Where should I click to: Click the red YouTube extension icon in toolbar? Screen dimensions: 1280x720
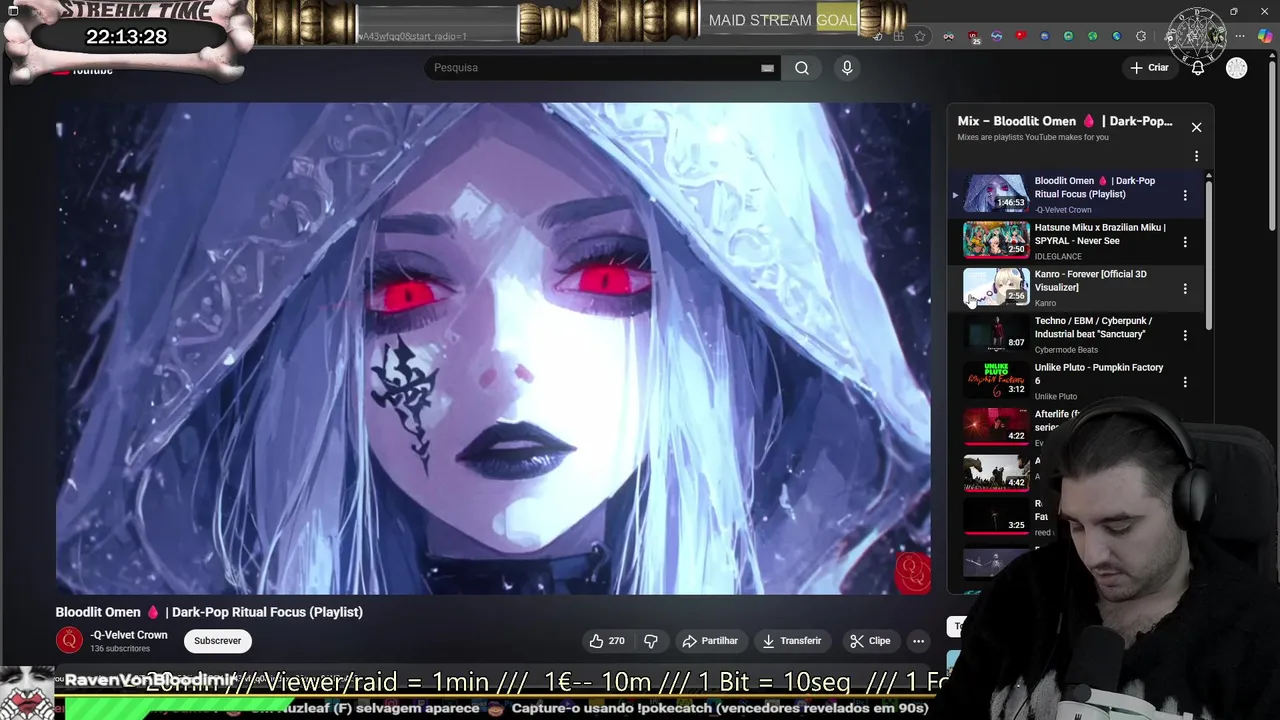(x=1021, y=36)
